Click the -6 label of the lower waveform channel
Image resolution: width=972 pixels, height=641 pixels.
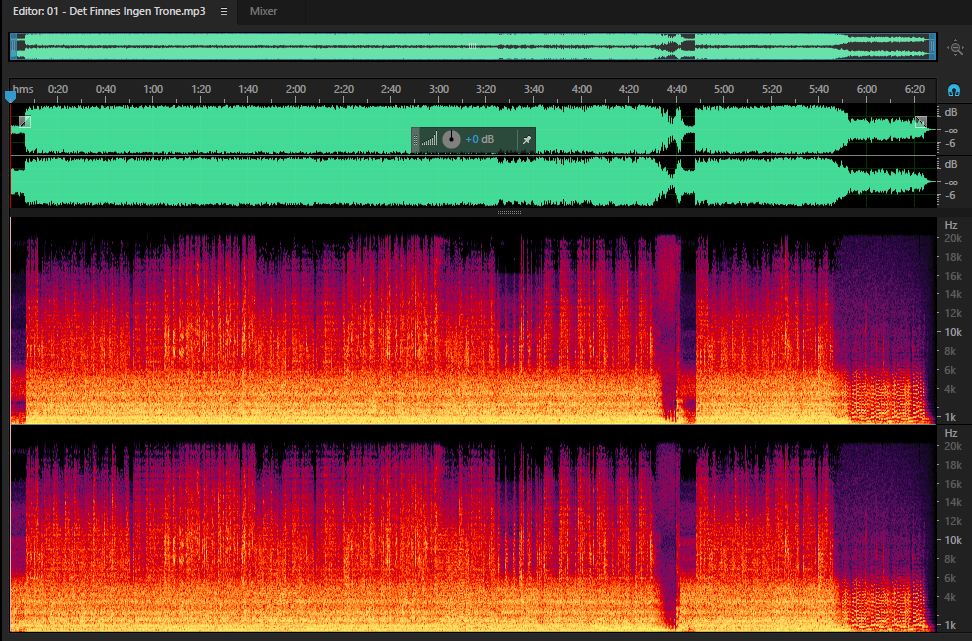(x=952, y=196)
